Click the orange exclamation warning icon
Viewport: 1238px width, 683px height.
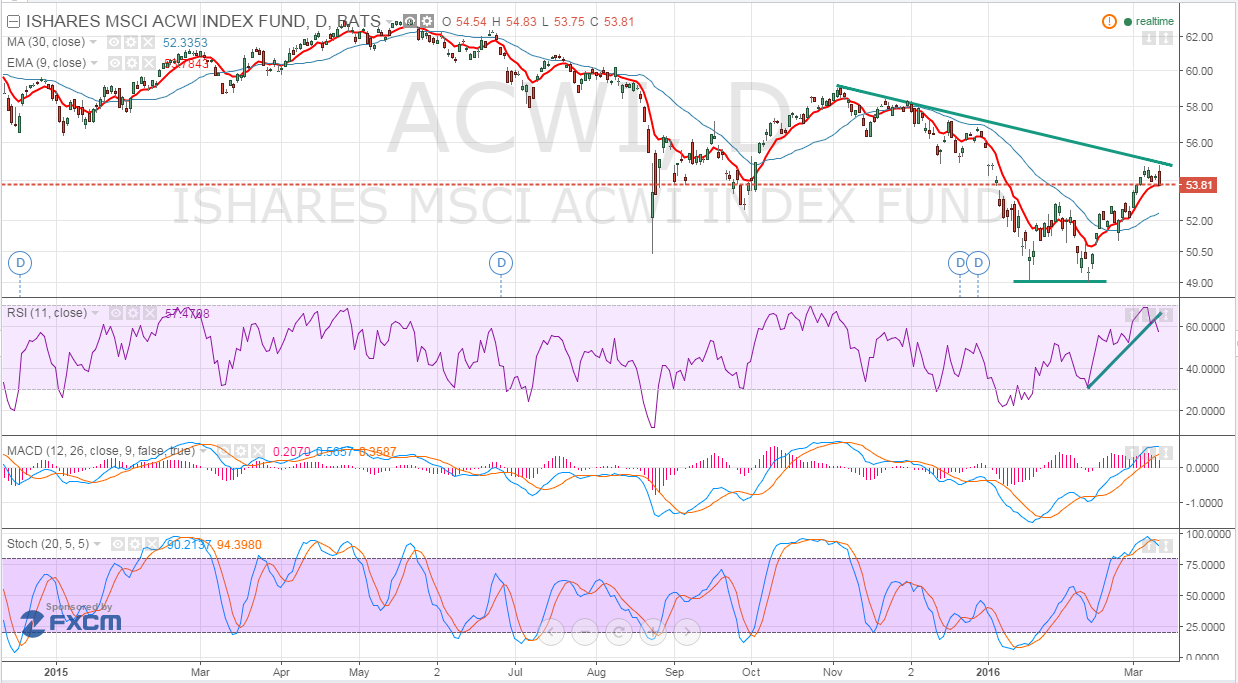1108,22
